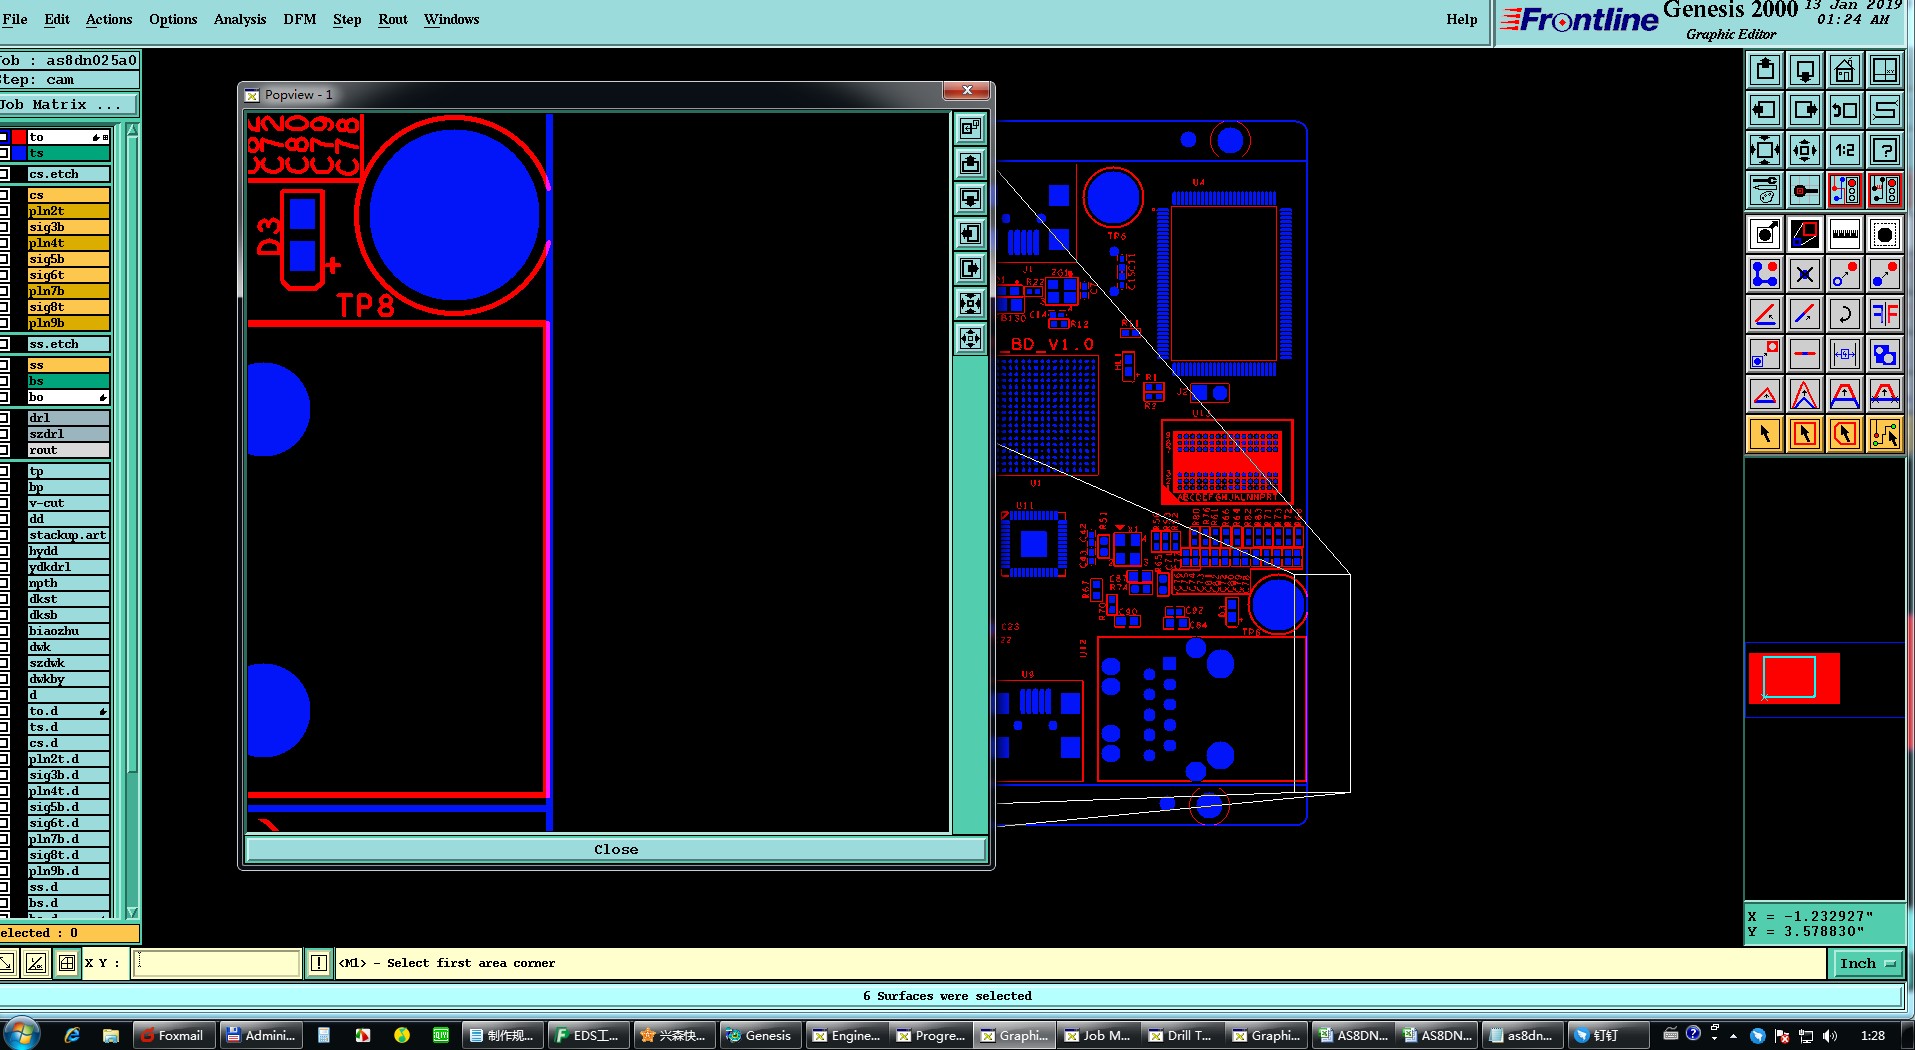Click the X Y coordinate input field
Image resolution: width=1915 pixels, height=1050 pixels.
216,963
